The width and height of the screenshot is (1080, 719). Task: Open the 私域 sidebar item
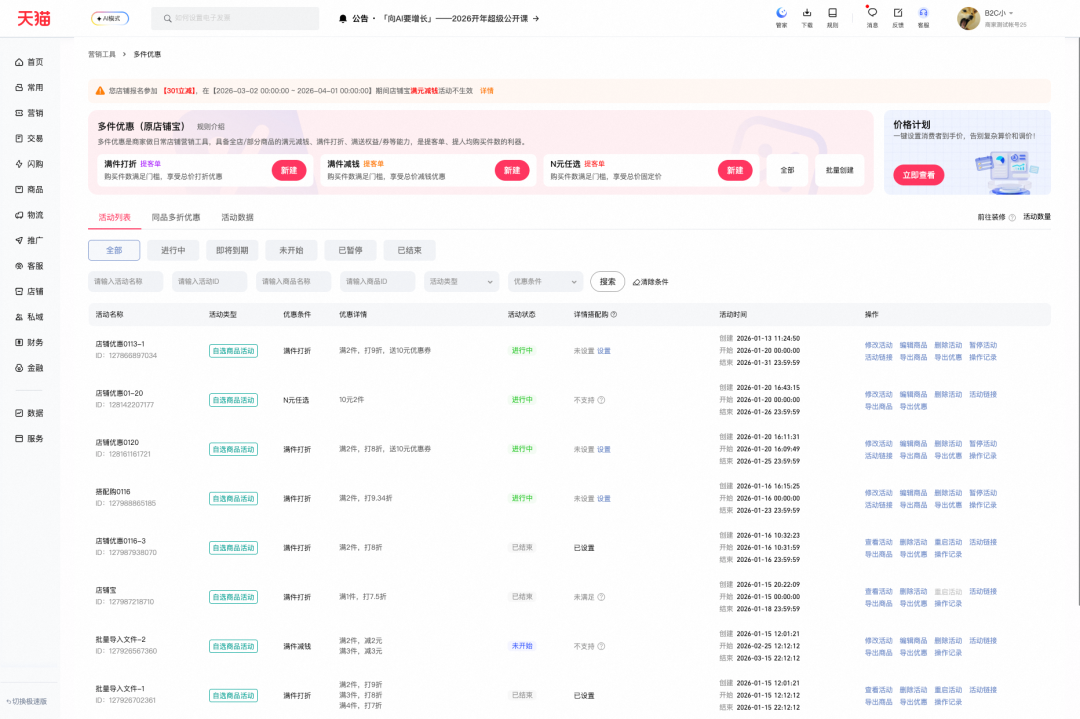click(29, 317)
